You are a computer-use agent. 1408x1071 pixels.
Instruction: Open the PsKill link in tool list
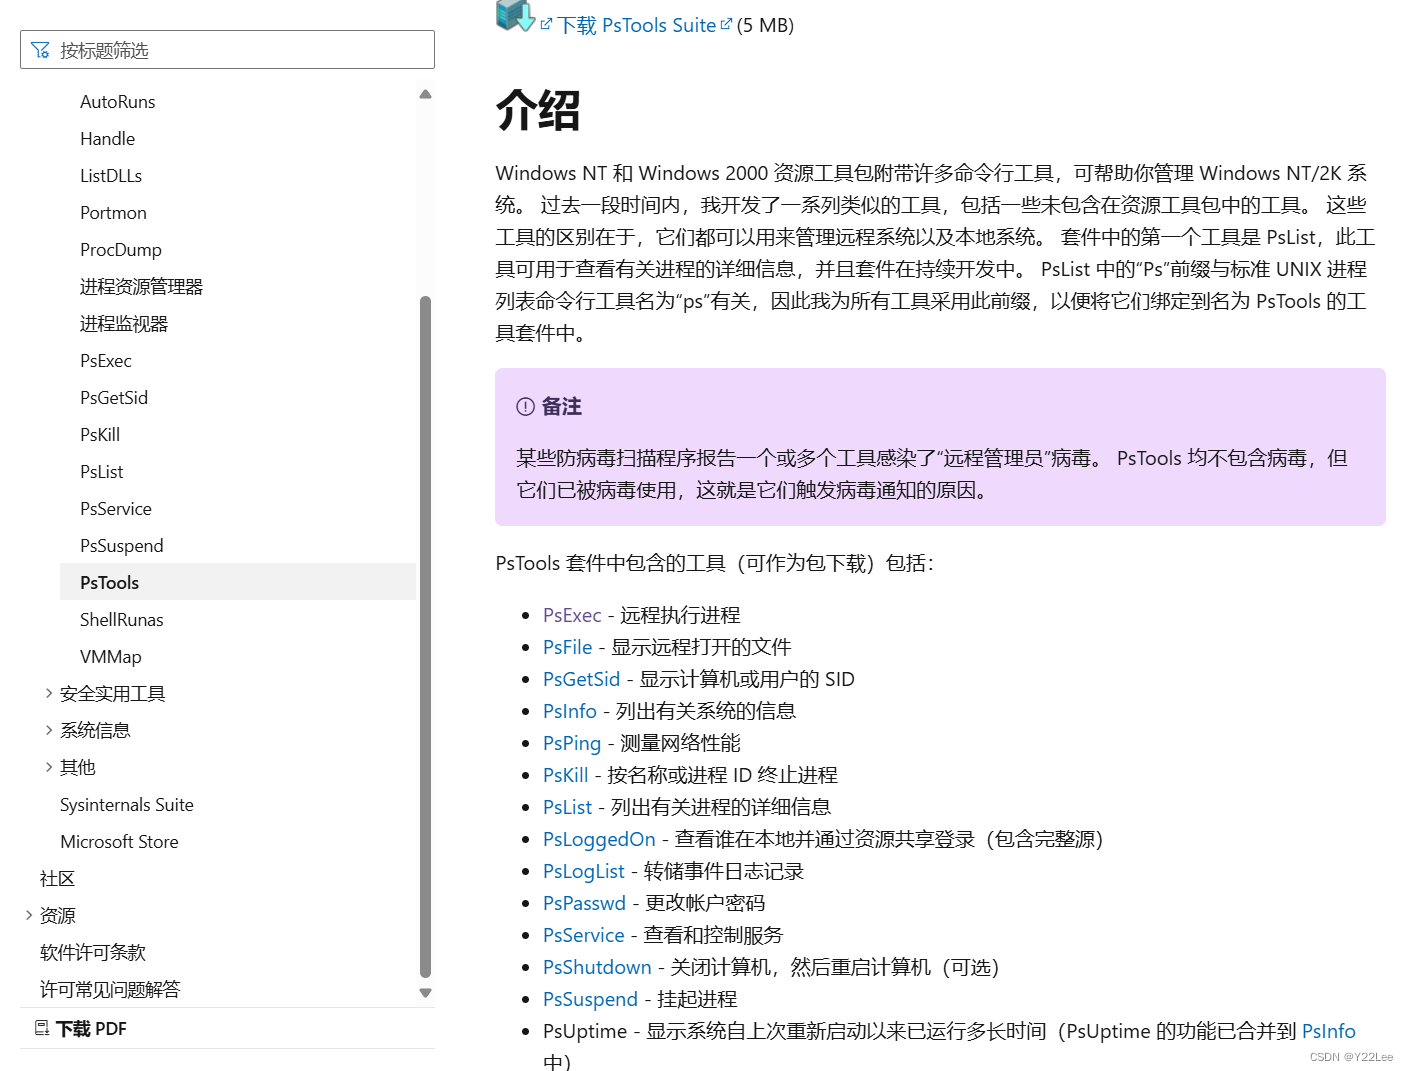[x=565, y=775]
